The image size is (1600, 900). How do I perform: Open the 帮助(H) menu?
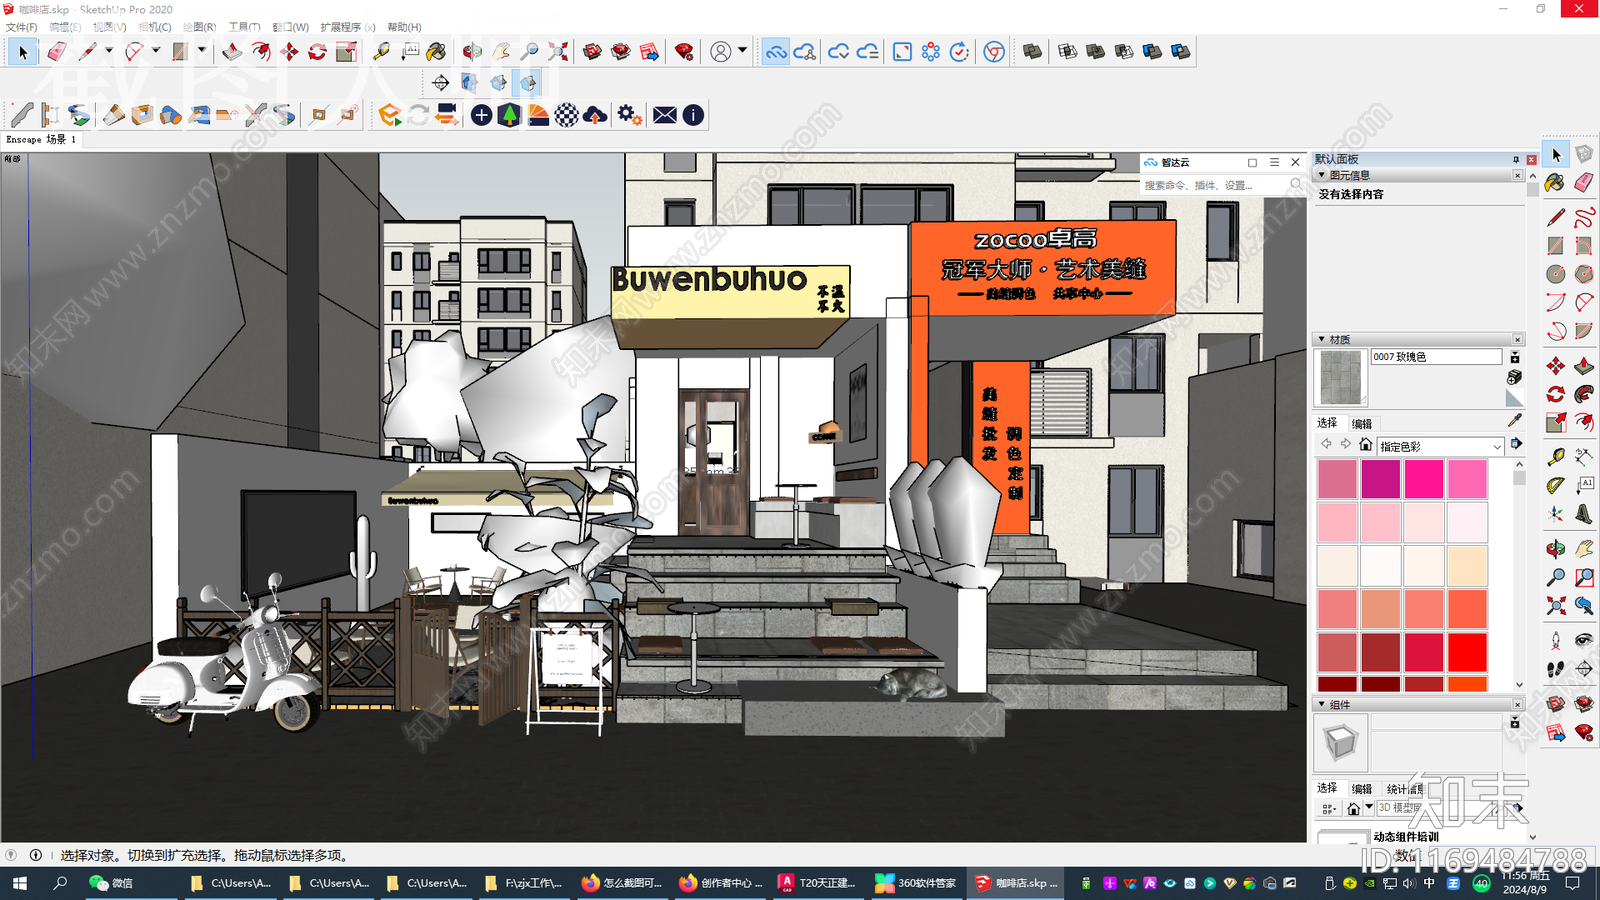[404, 27]
